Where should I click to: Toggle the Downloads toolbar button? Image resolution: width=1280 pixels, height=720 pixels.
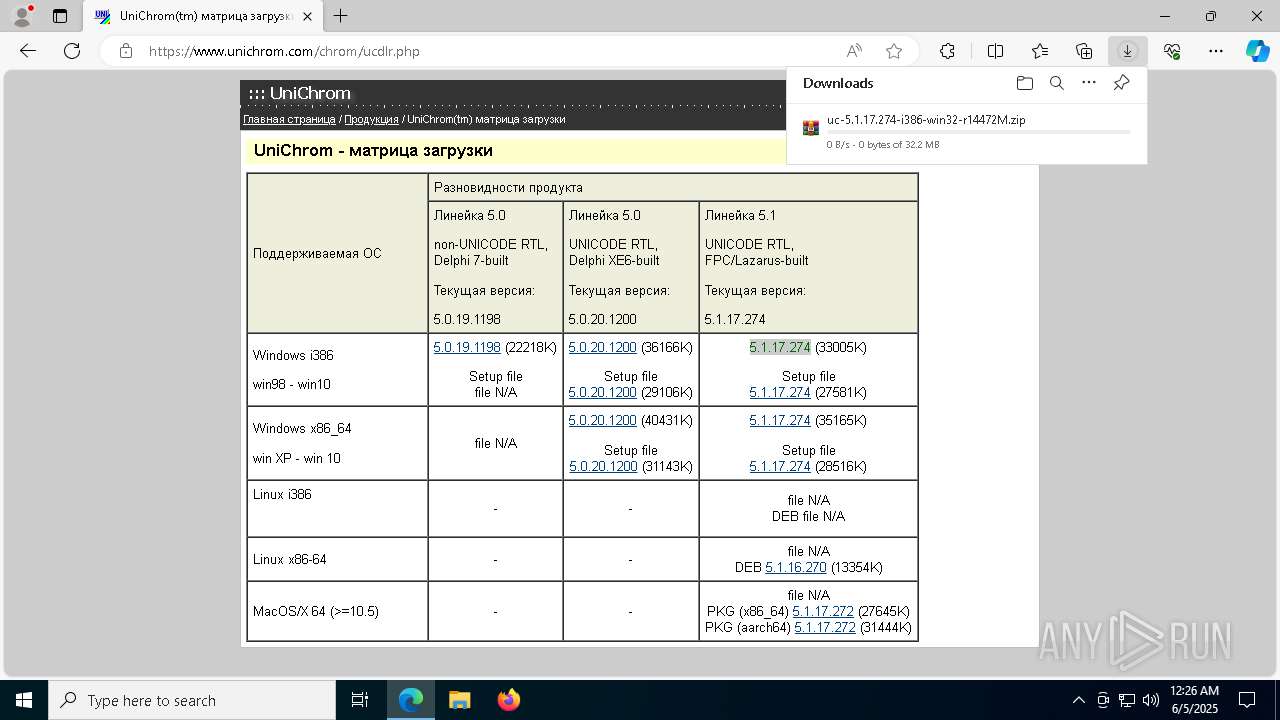[x=1127, y=51]
